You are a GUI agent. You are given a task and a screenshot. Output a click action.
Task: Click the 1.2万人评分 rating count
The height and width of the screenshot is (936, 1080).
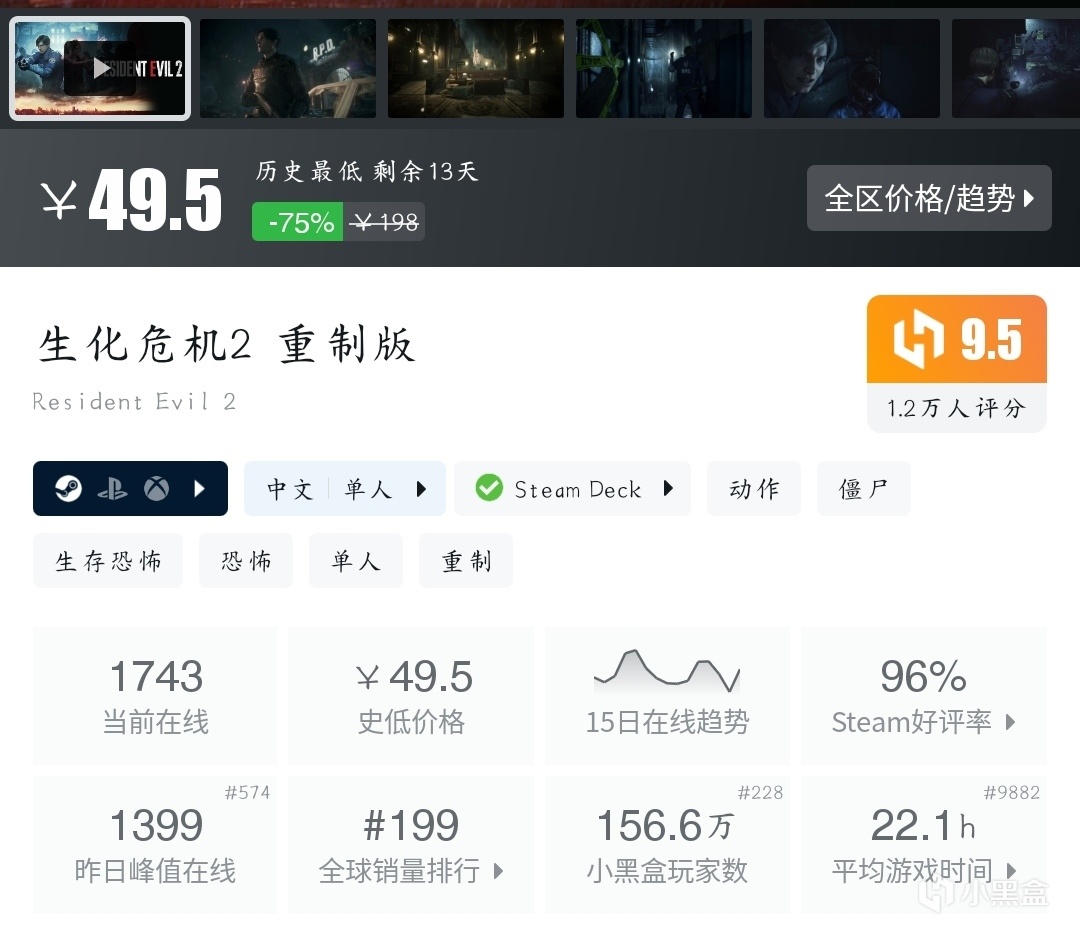(x=957, y=408)
